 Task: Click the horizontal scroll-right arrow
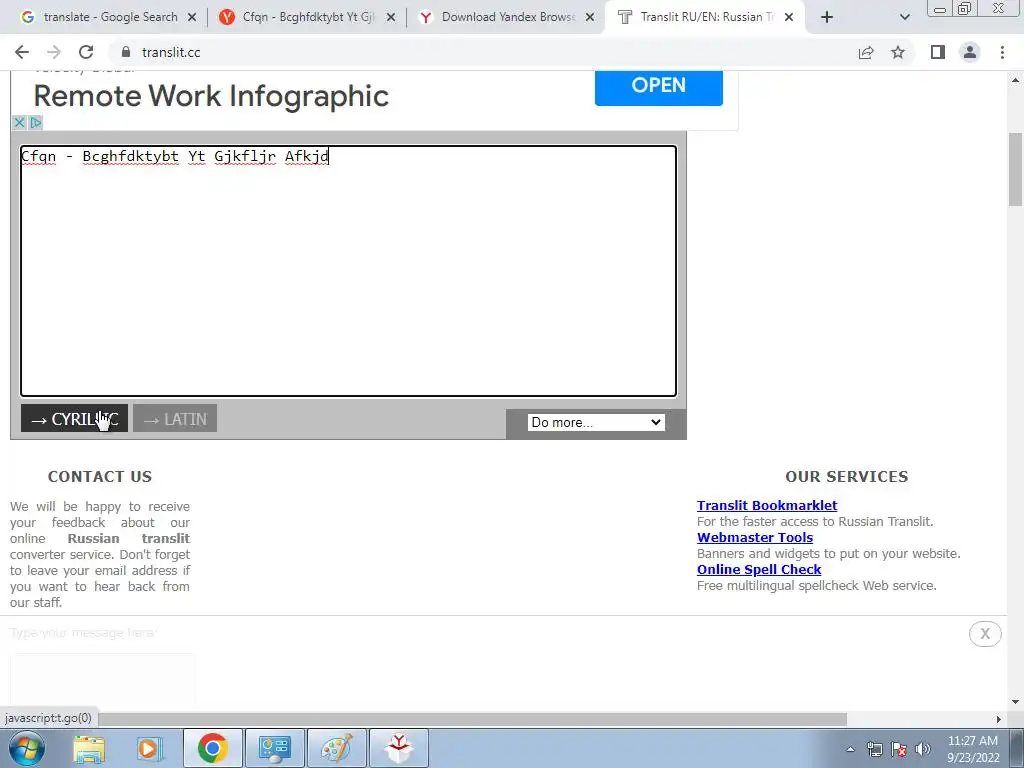[x=999, y=719]
